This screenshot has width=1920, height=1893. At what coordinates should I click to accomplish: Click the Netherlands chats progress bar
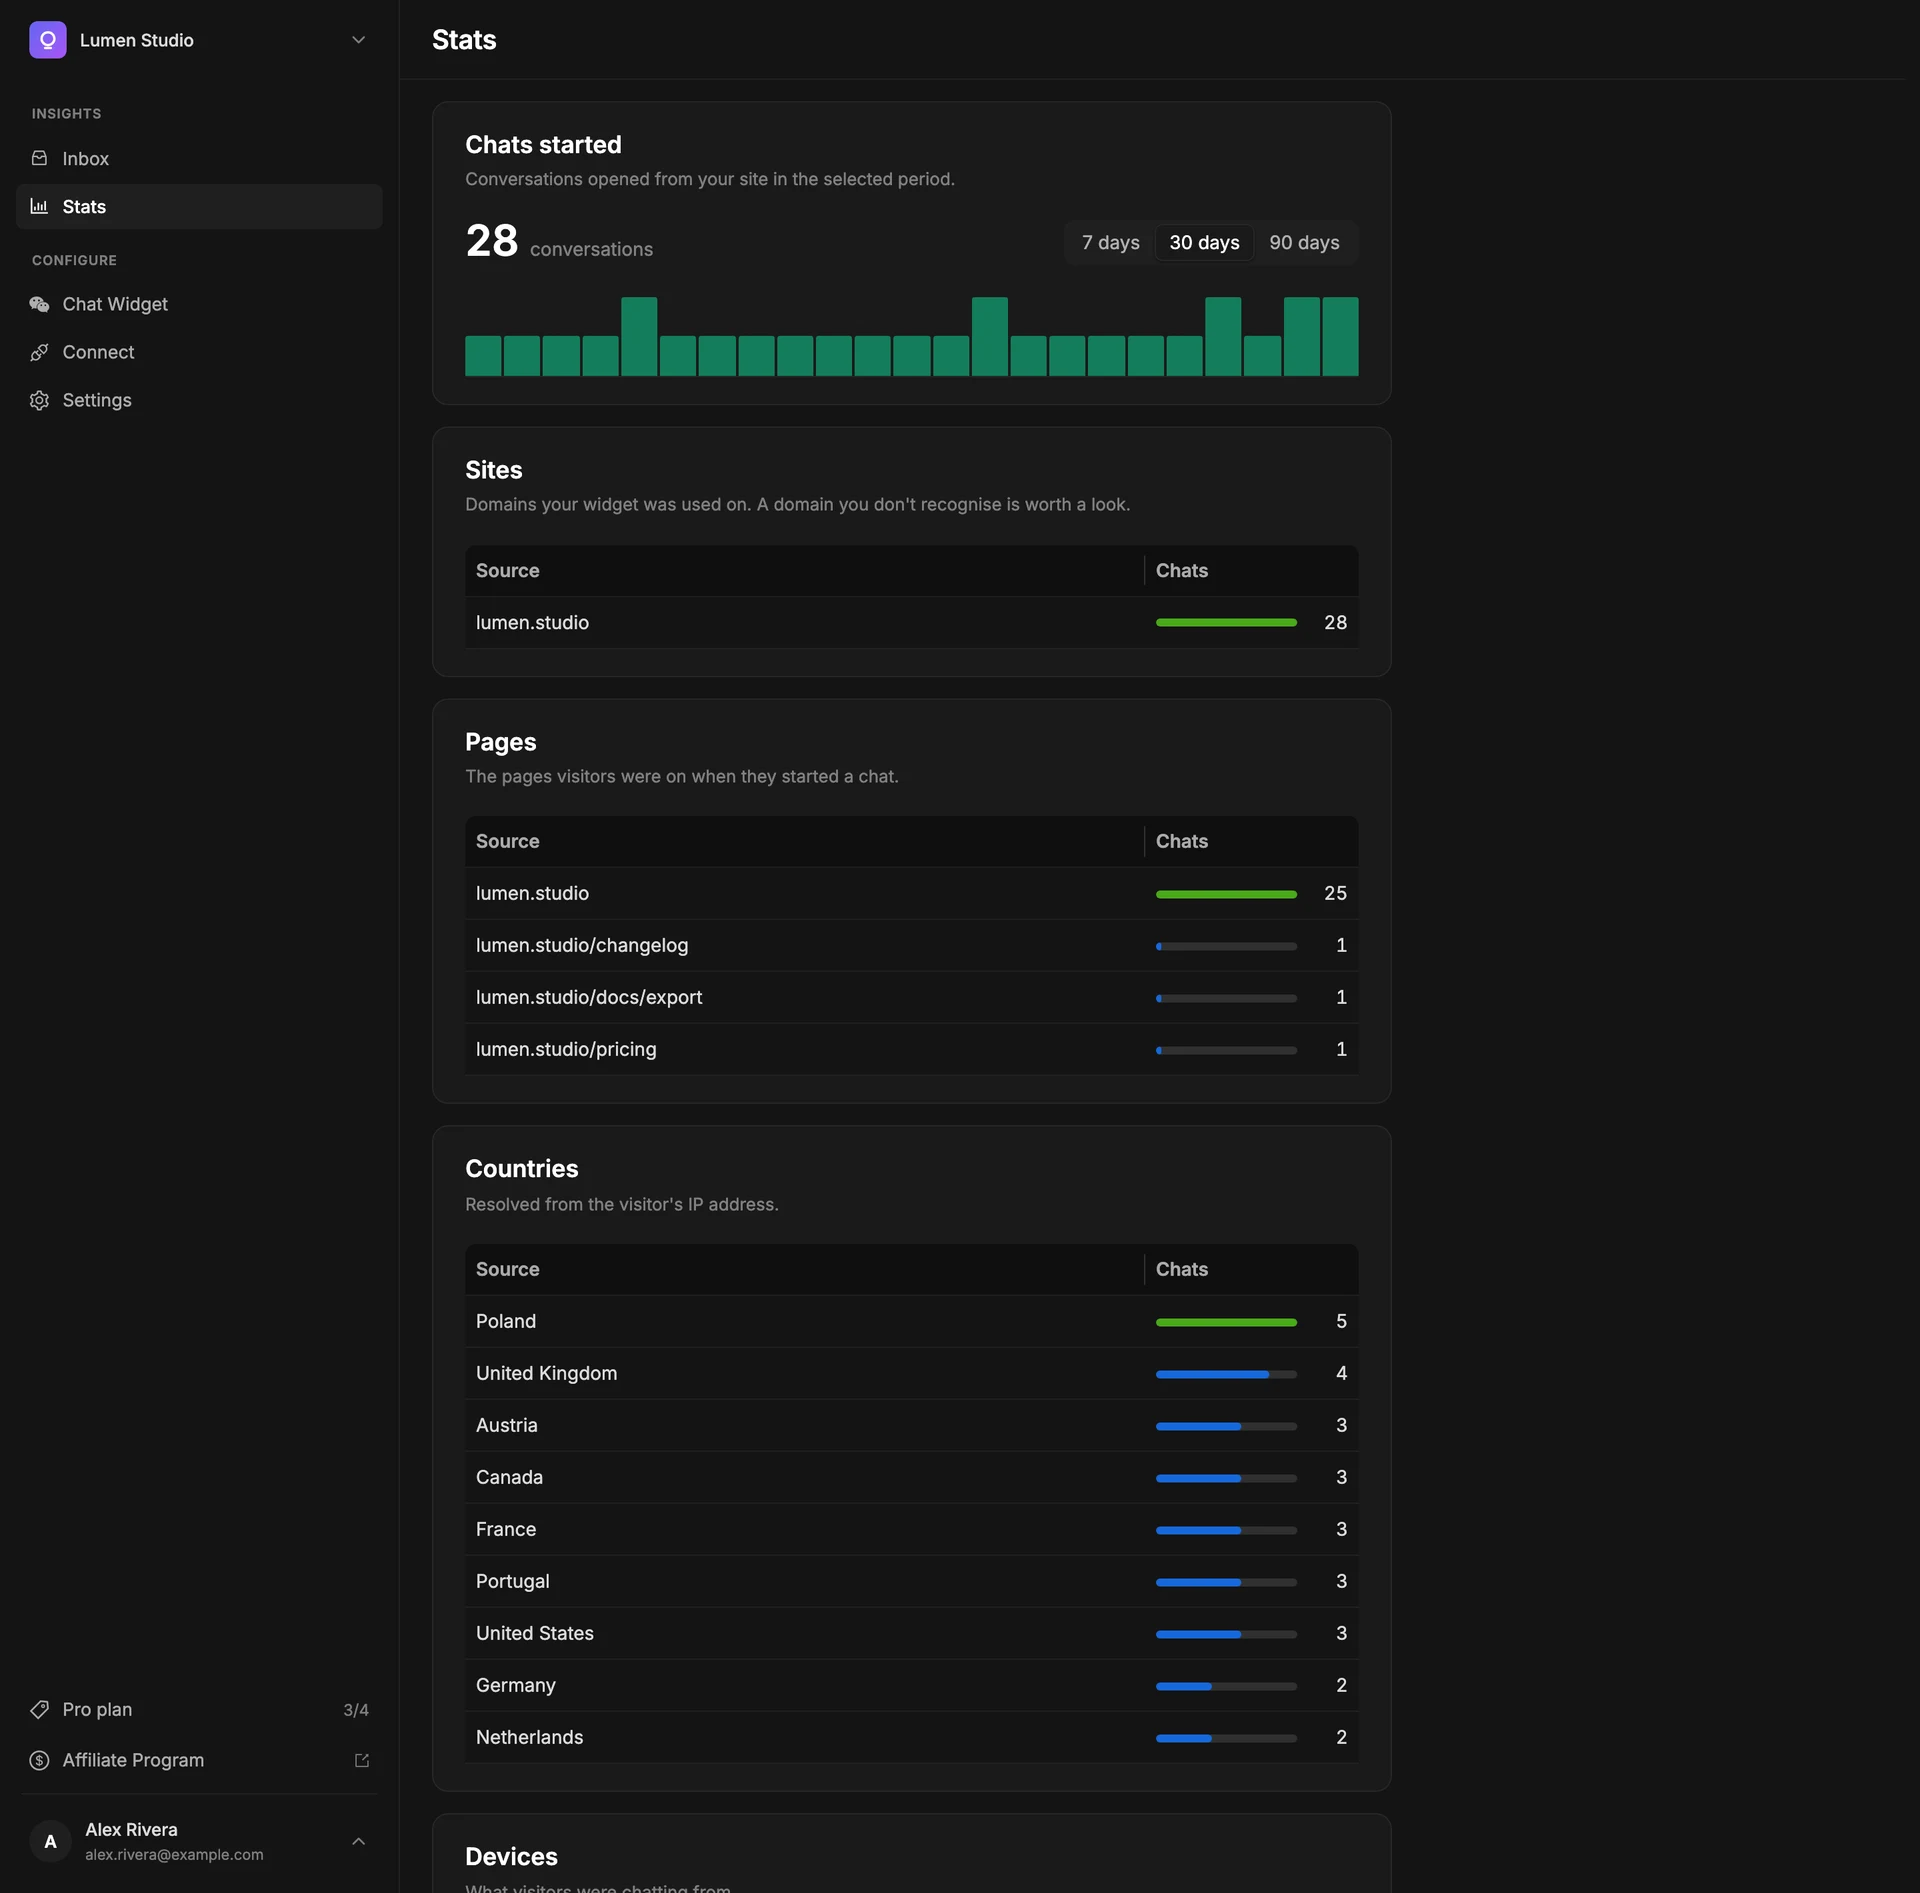point(1226,1738)
